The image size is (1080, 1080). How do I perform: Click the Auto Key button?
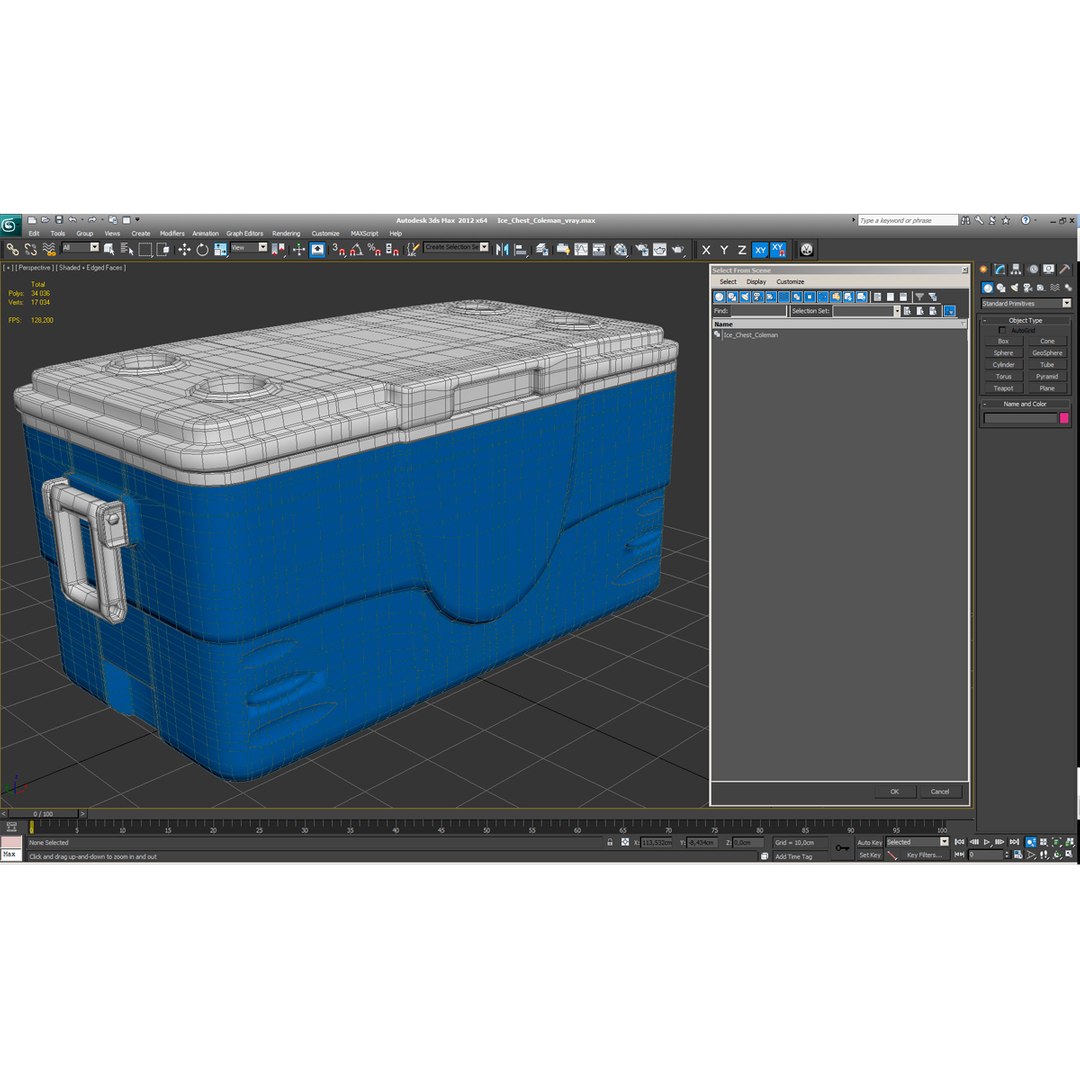[869, 843]
